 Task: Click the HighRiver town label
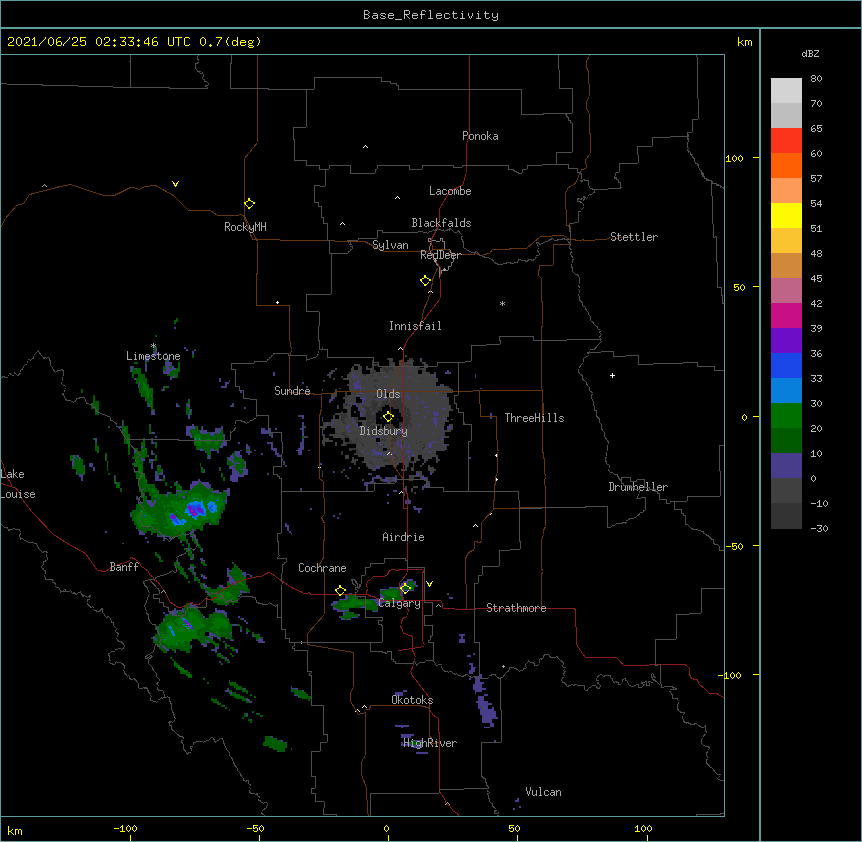[430, 743]
